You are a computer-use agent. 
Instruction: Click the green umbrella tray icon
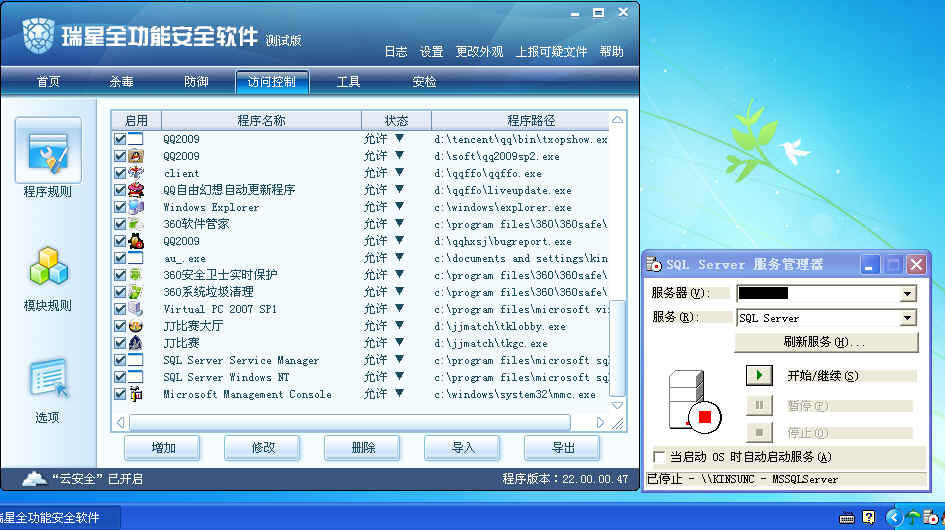tap(914, 517)
